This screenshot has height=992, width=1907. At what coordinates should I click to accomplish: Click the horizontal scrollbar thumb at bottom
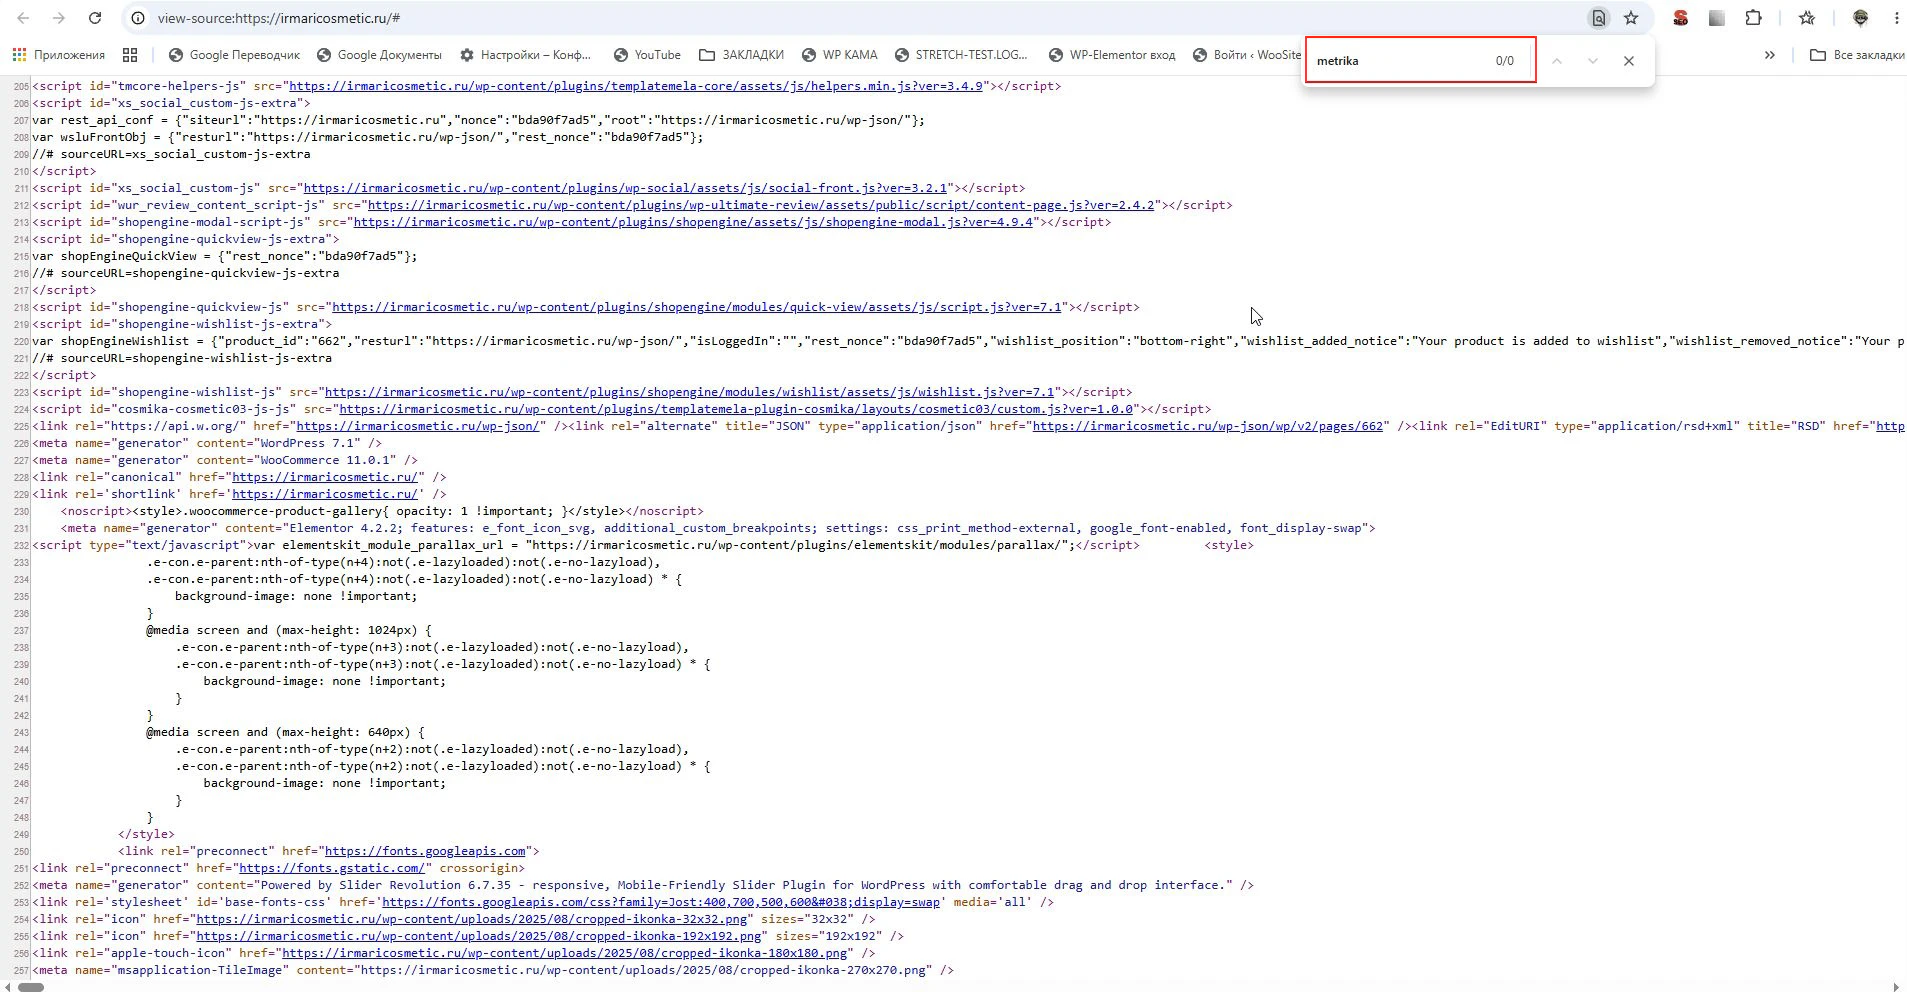click(31, 987)
